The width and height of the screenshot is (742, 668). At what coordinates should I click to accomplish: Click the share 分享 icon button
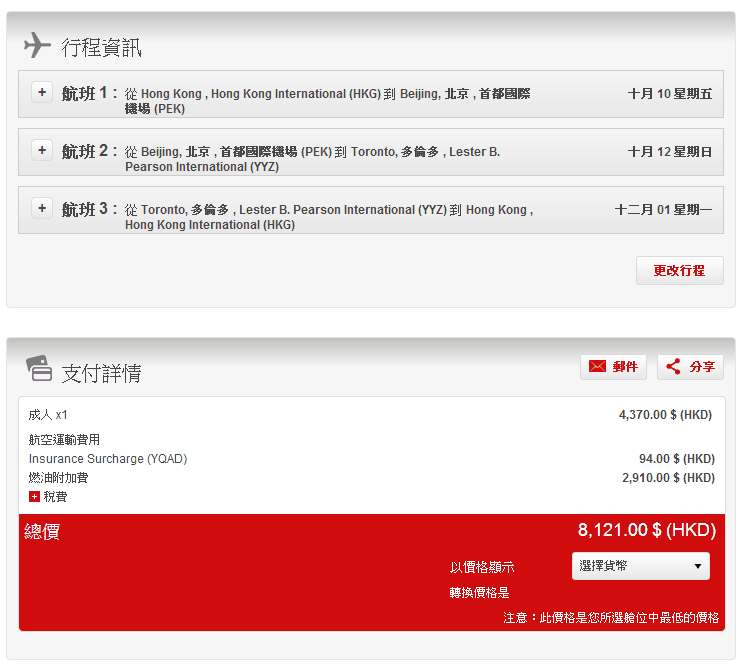click(690, 367)
